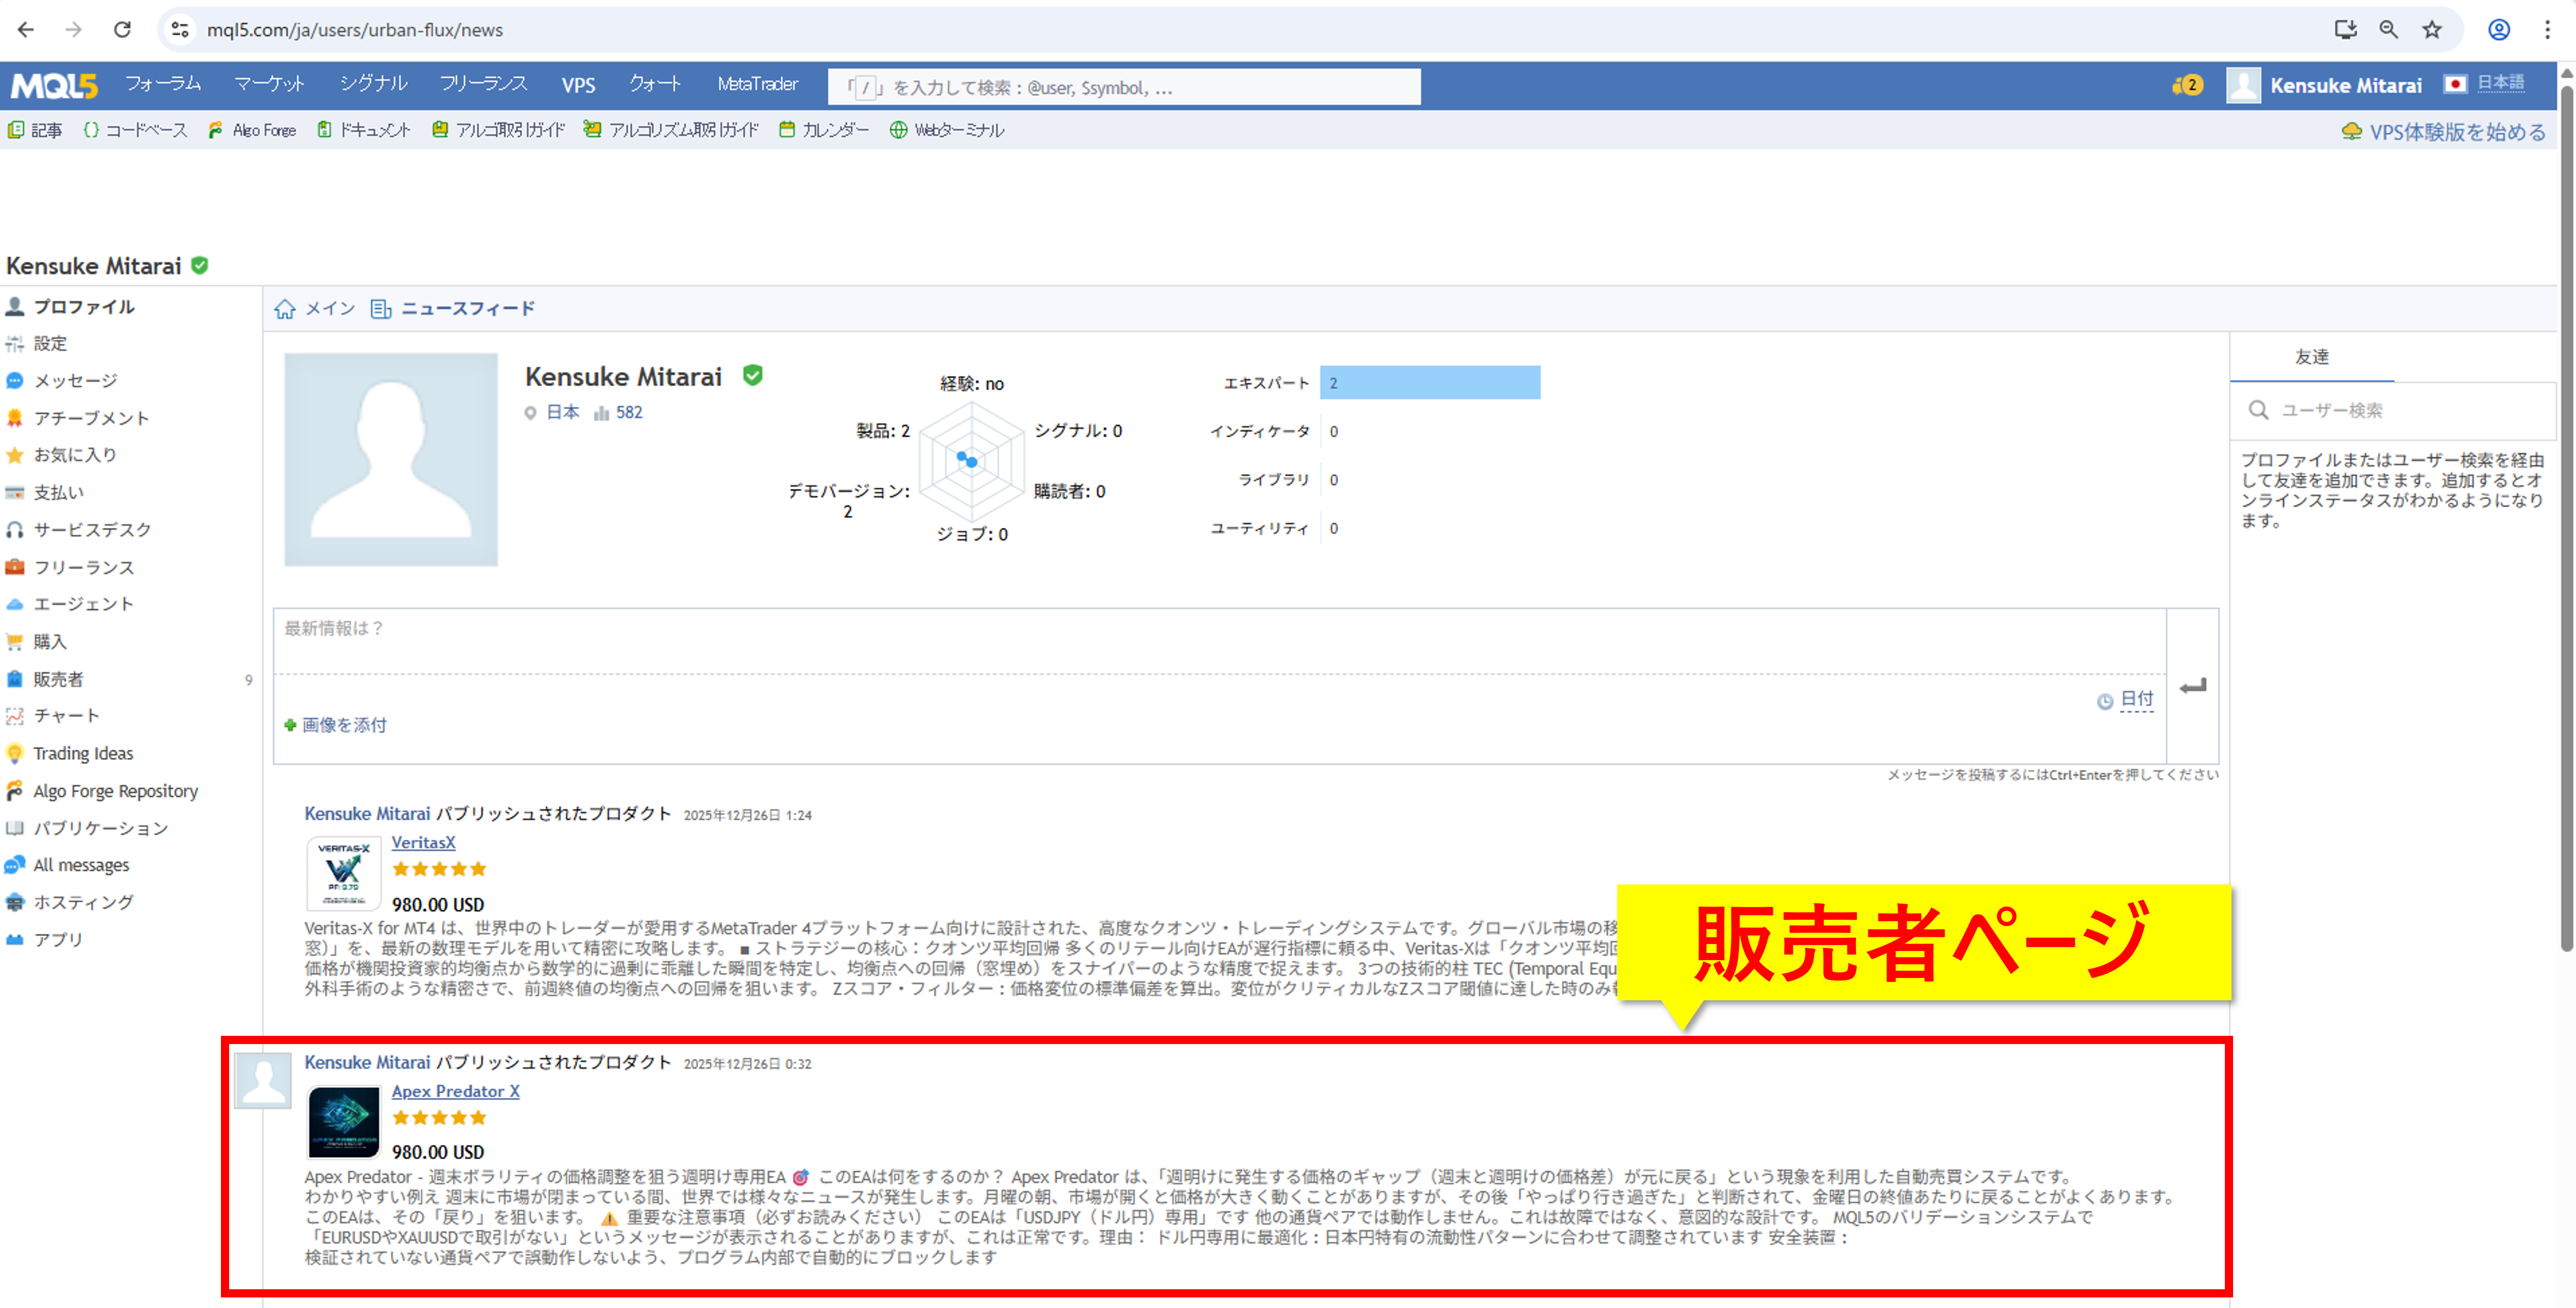Set post date via 日付 link
2576x1308 pixels.
(2136, 699)
